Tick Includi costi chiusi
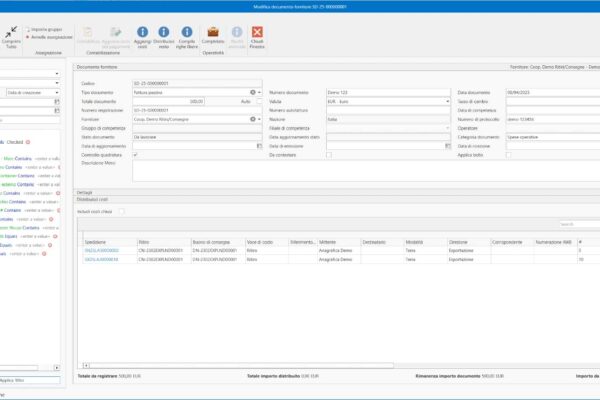This screenshot has height=400, width=600. click(x=121, y=211)
